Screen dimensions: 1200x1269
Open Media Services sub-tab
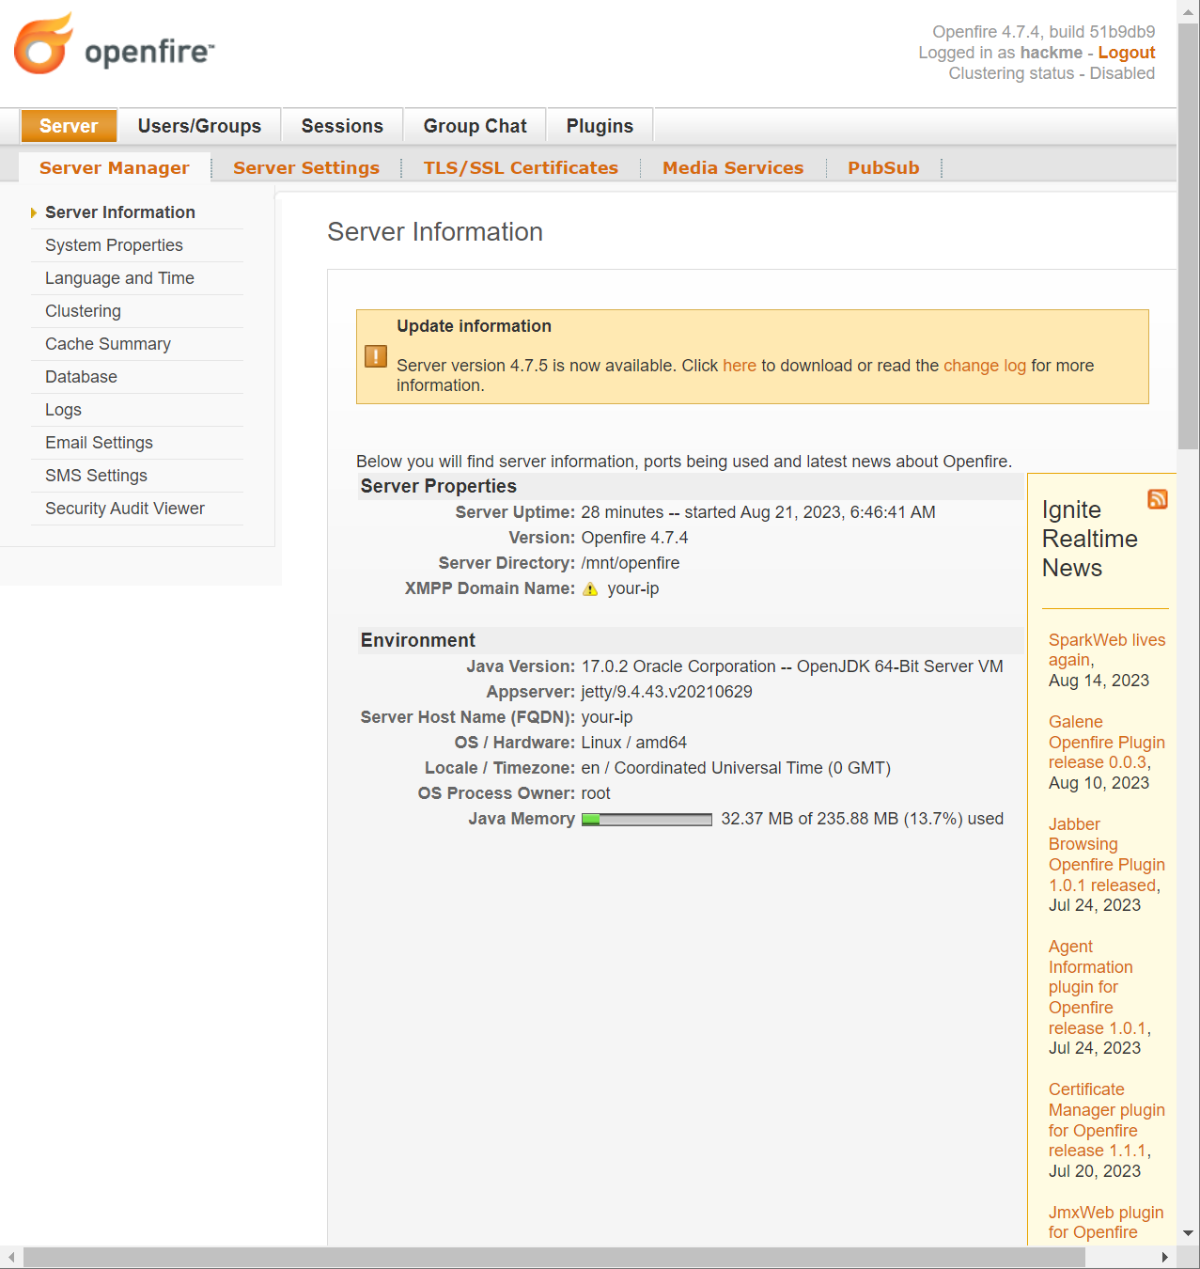733,168
